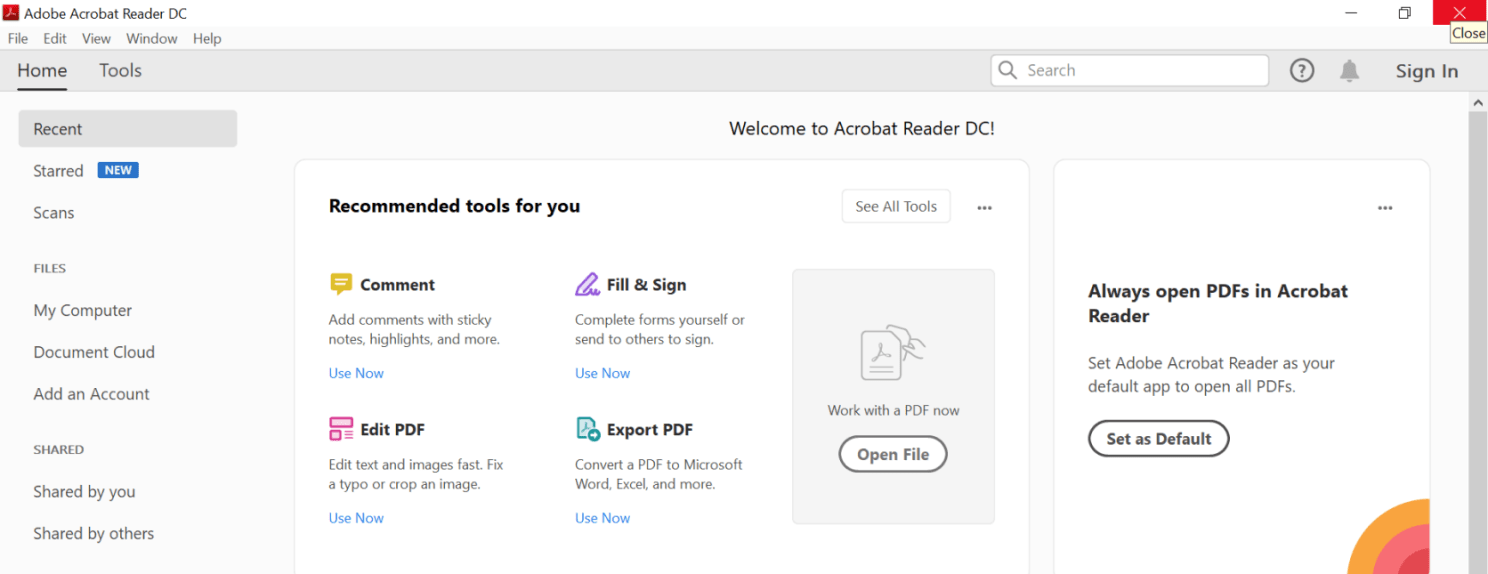Open the notifications bell icon

1349,71
